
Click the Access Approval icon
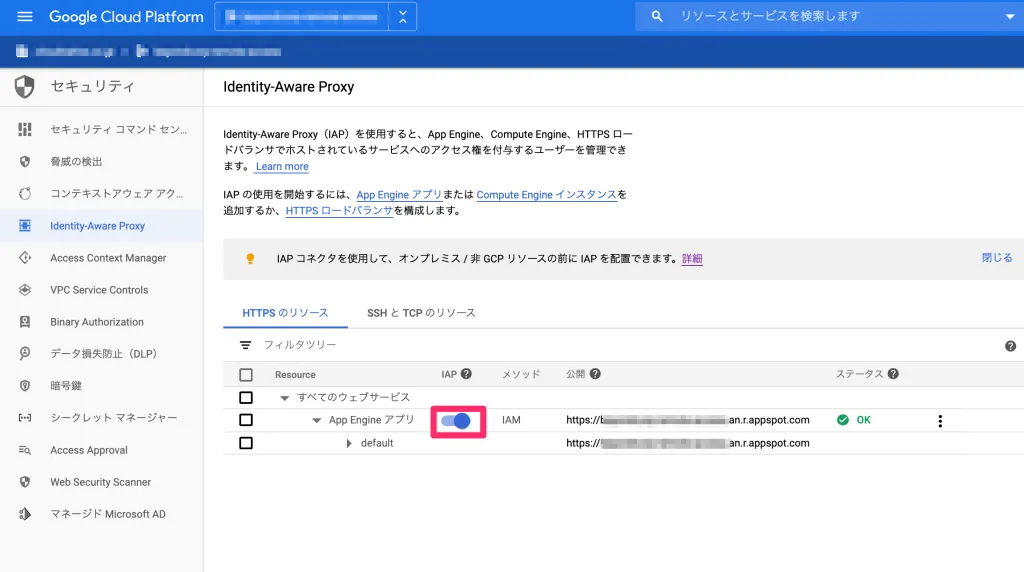pyautogui.click(x=25, y=450)
